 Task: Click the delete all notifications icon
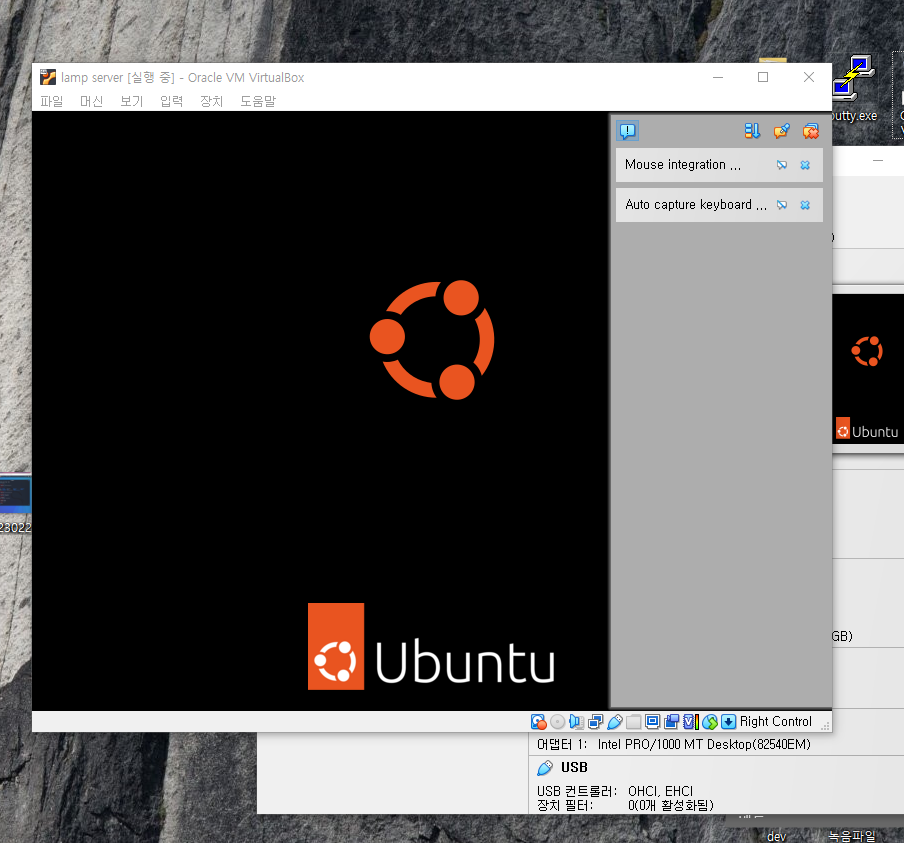click(x=811, y=131)
